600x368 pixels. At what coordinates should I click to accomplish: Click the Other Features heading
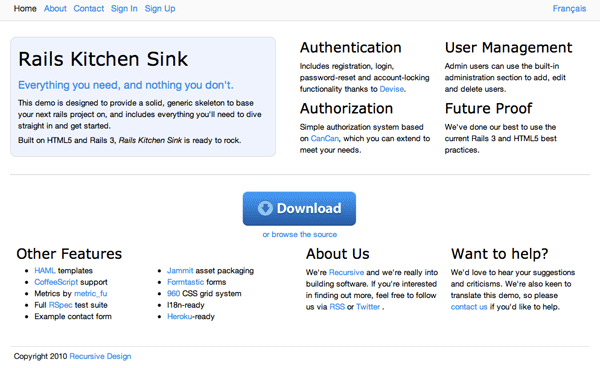point(69,254)
